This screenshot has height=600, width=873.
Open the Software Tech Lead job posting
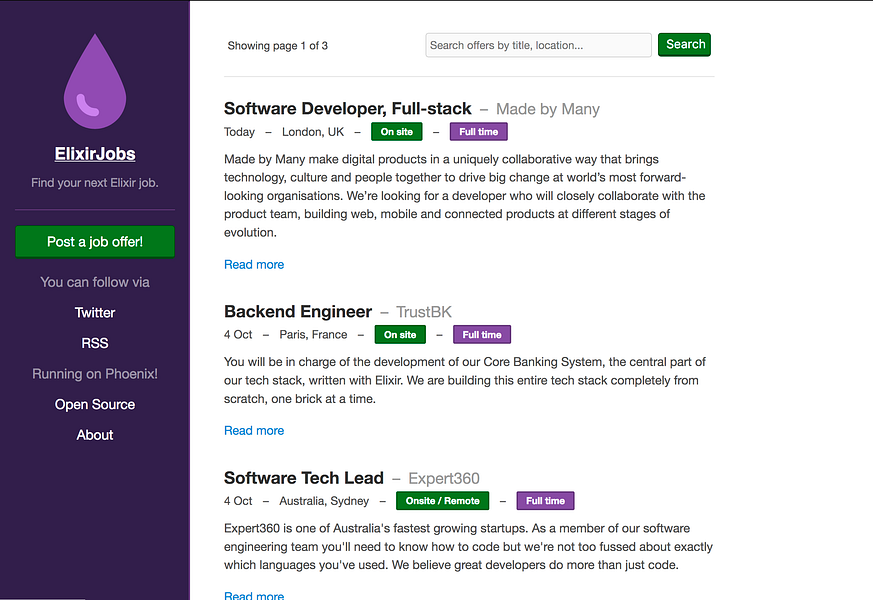pyautogui.click(x=303, y=478)
